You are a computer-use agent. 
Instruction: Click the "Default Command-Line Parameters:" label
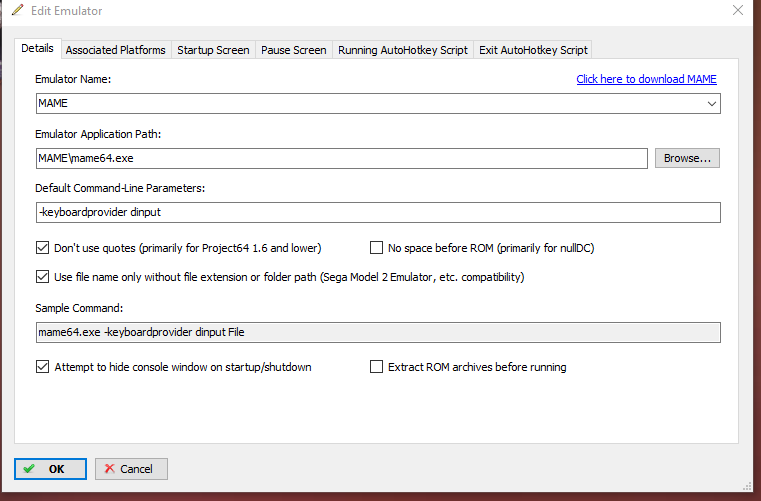click(x=120, y=188)
